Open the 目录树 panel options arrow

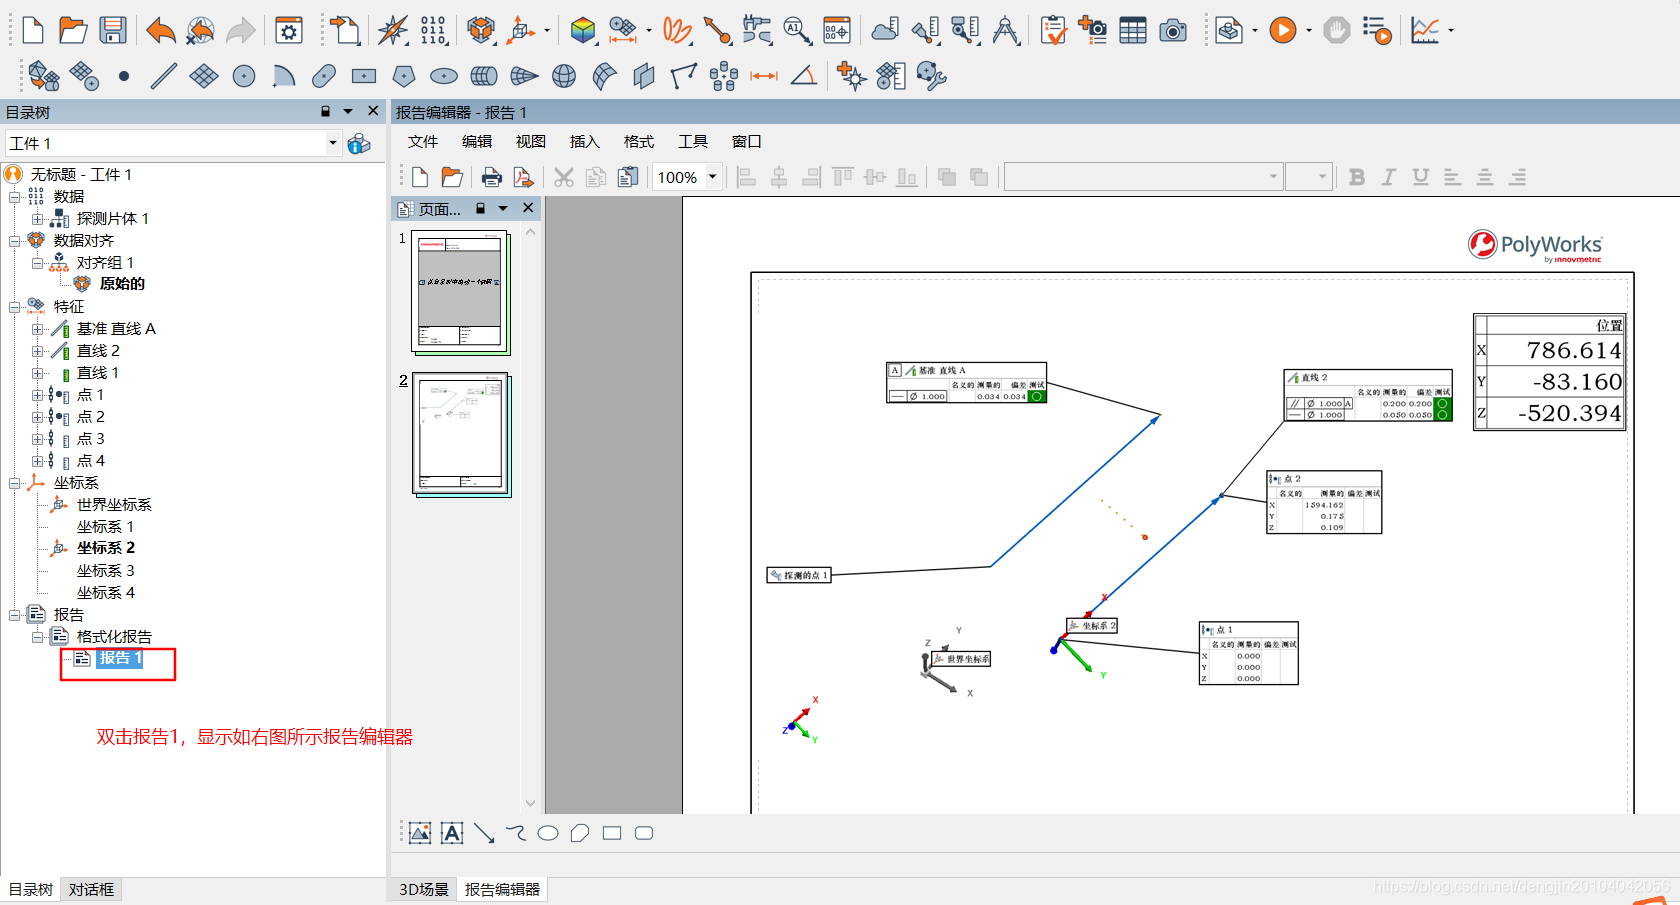point(348,111)
